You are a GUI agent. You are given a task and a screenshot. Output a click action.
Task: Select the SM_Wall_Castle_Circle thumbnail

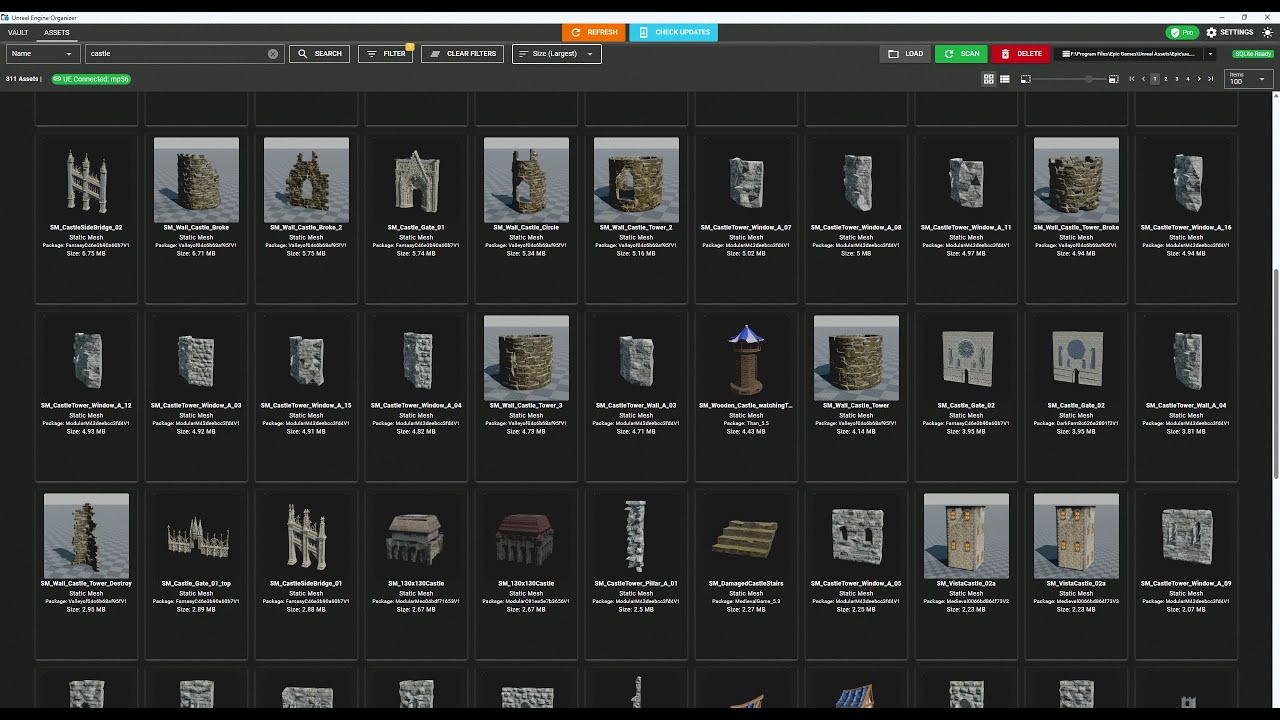[526, 180]
